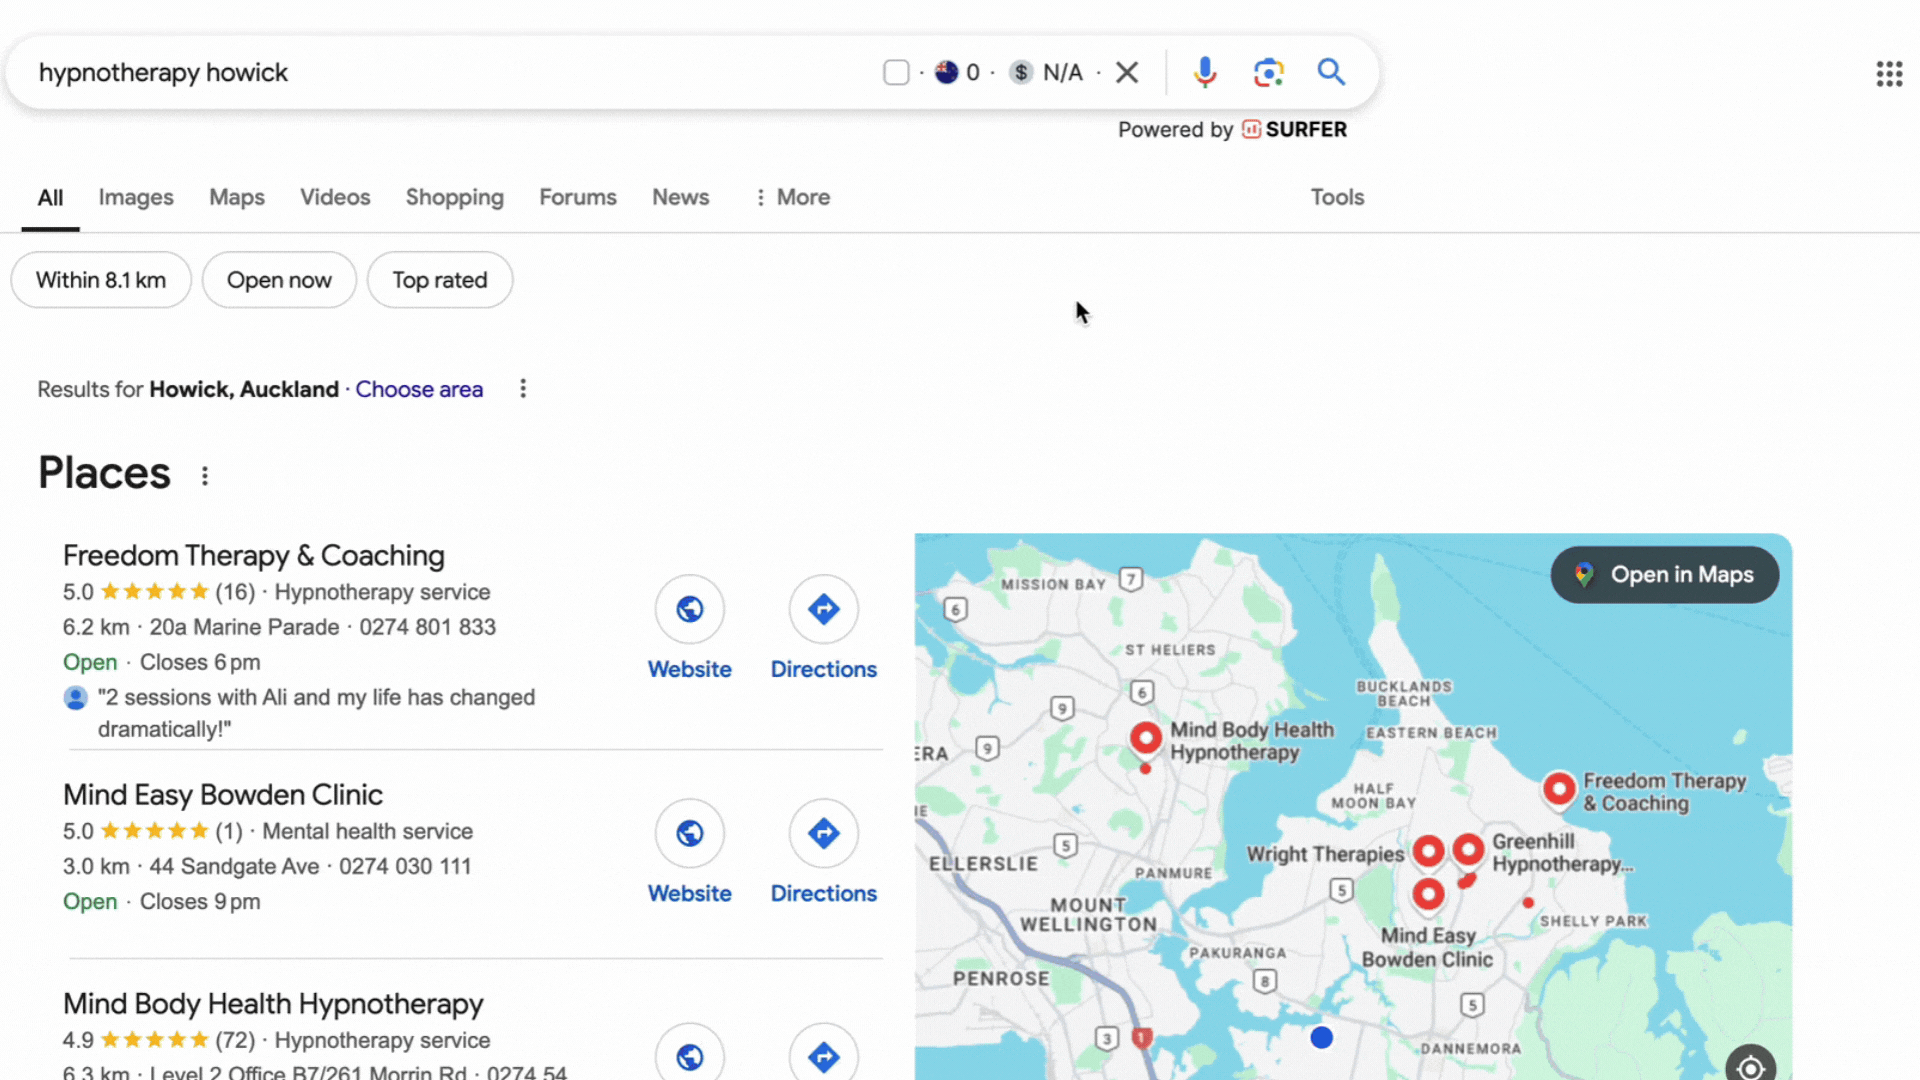The image size is (1920, 1080).
Task: Click Directions icon for Freedom Therapy
Action: click(824, 609)
